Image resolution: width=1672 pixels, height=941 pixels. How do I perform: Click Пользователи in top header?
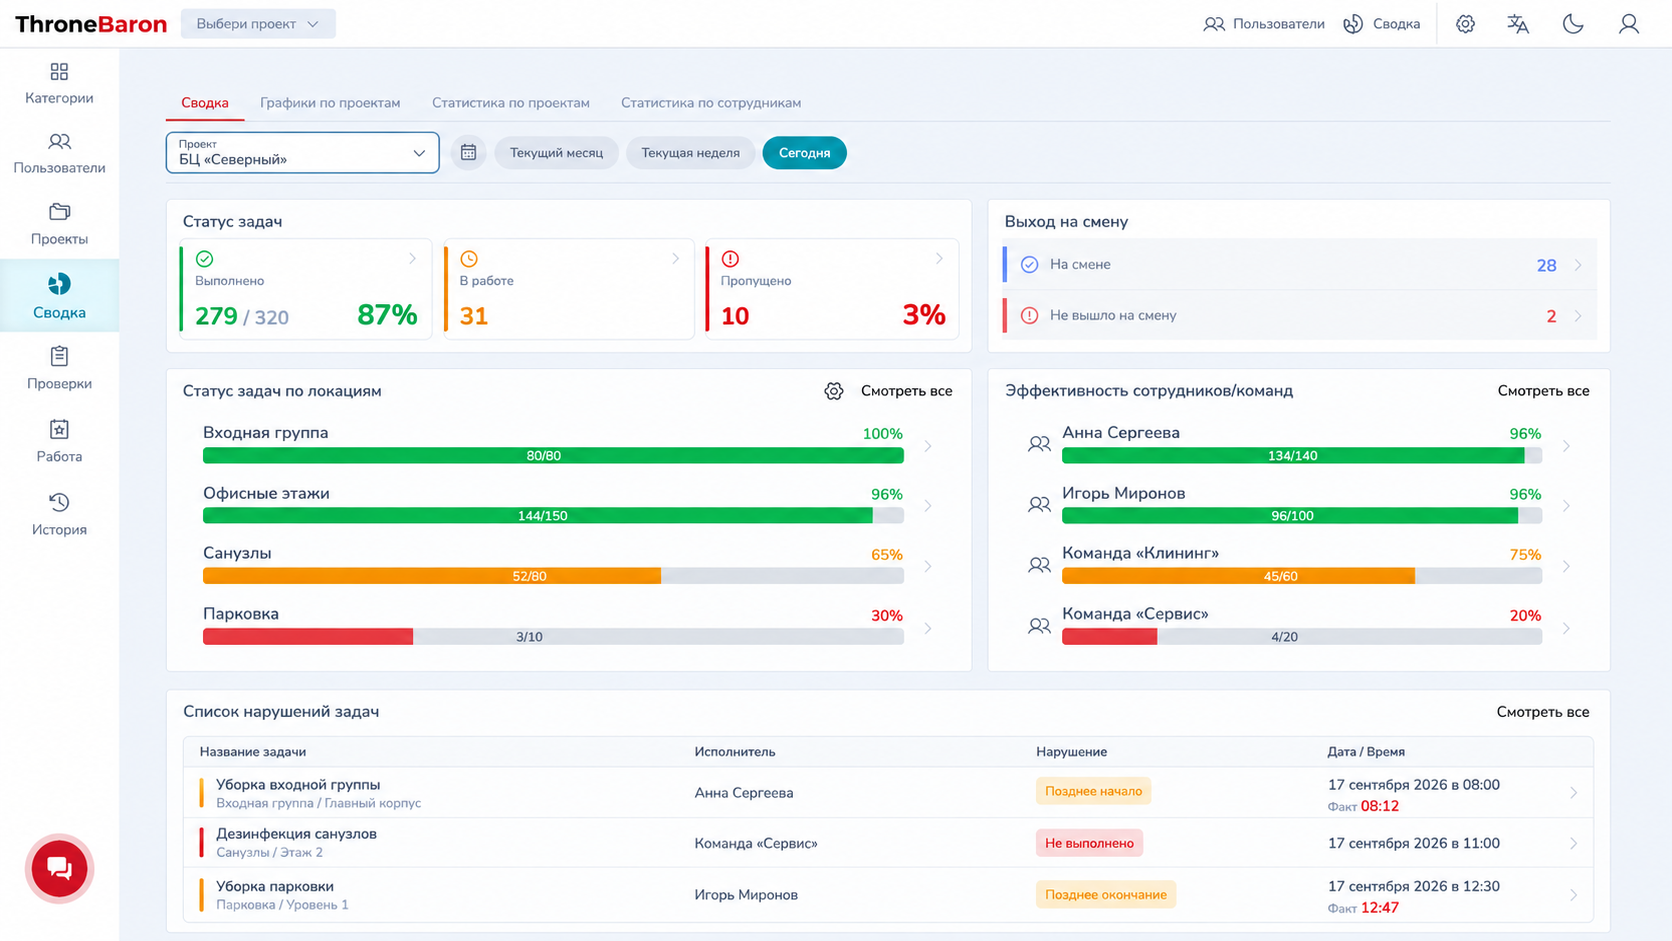point(1264,24)
